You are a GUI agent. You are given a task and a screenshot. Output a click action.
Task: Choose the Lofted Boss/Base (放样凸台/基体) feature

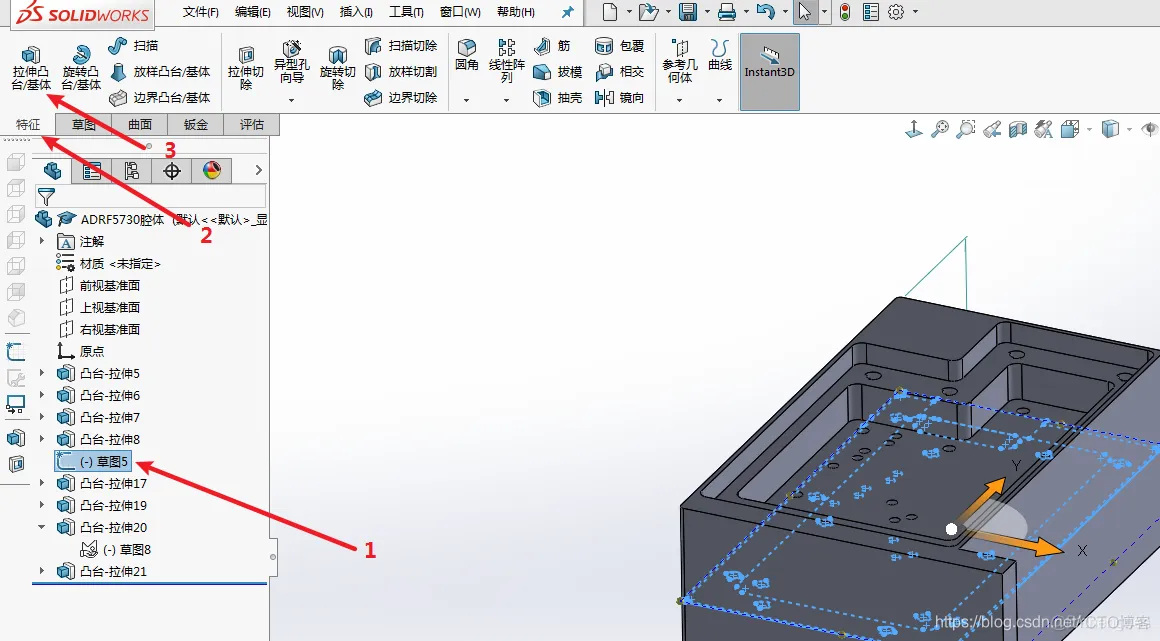pyautogui.click(x=160, y=72)
